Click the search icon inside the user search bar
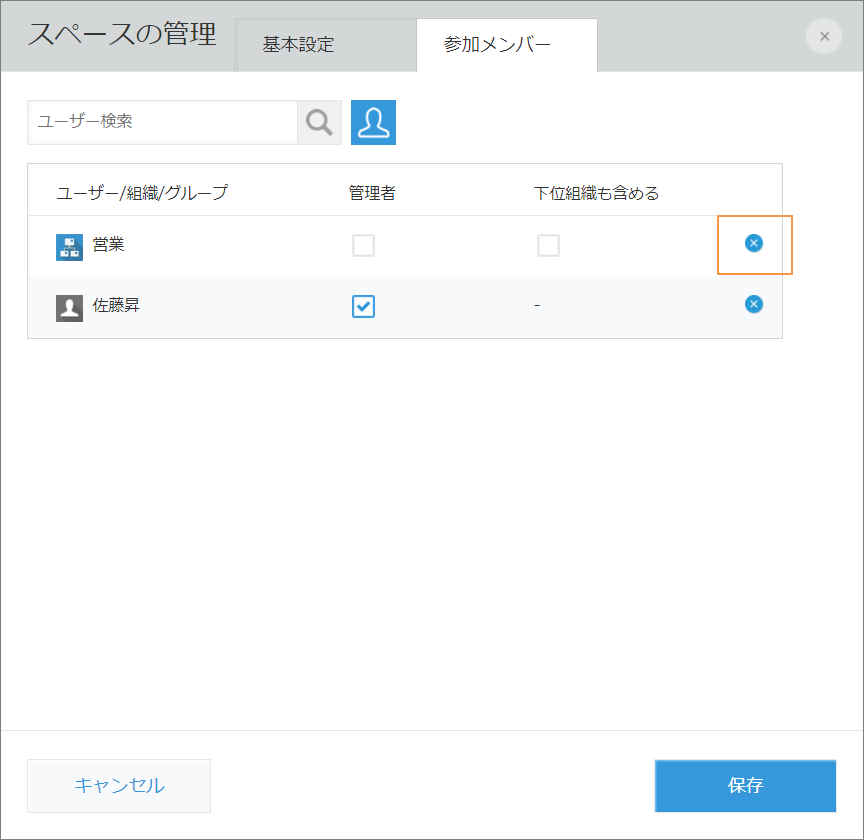 319,122
